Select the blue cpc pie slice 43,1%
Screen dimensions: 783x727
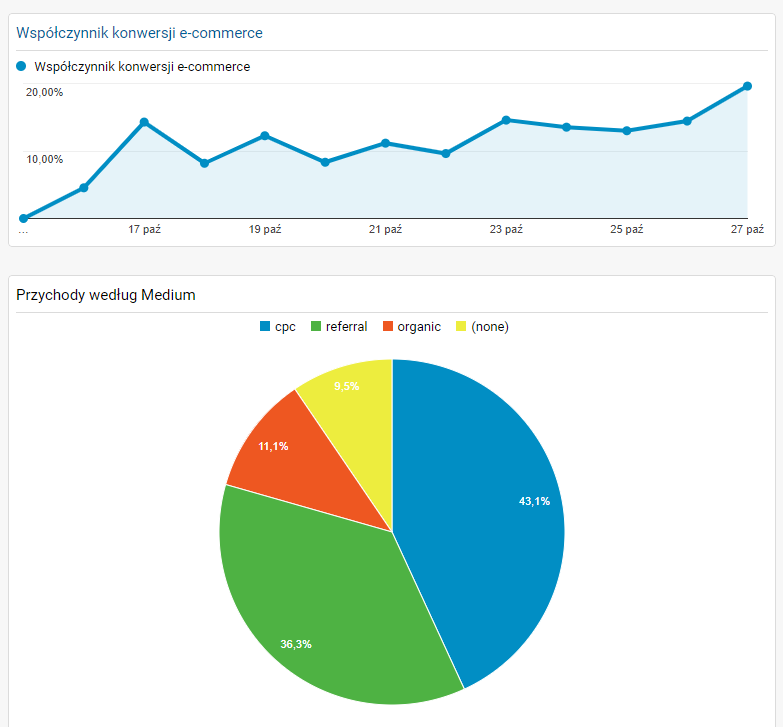pos(490,510)
